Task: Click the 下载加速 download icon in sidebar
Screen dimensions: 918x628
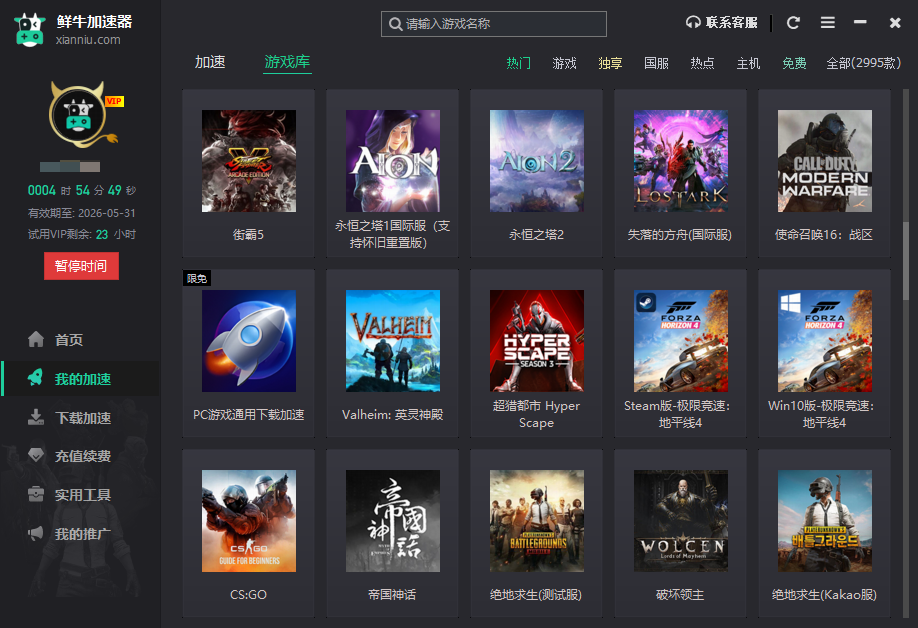Action: click(x=36, y=417)
